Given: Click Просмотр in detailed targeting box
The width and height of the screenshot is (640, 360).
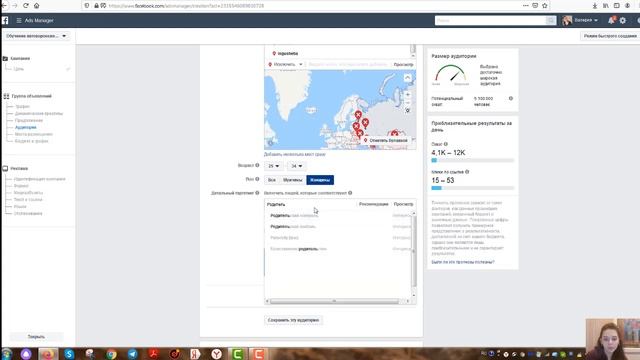Looking at the screenshot, I should coord(403,204).
